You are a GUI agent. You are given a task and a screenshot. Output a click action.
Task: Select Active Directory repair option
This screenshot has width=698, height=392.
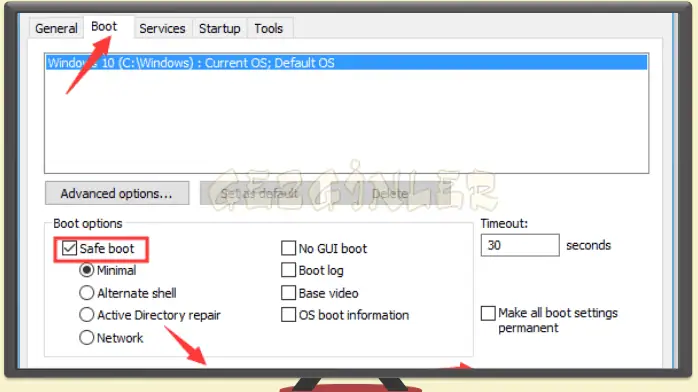pyautogui.click(x=86, y=315)
